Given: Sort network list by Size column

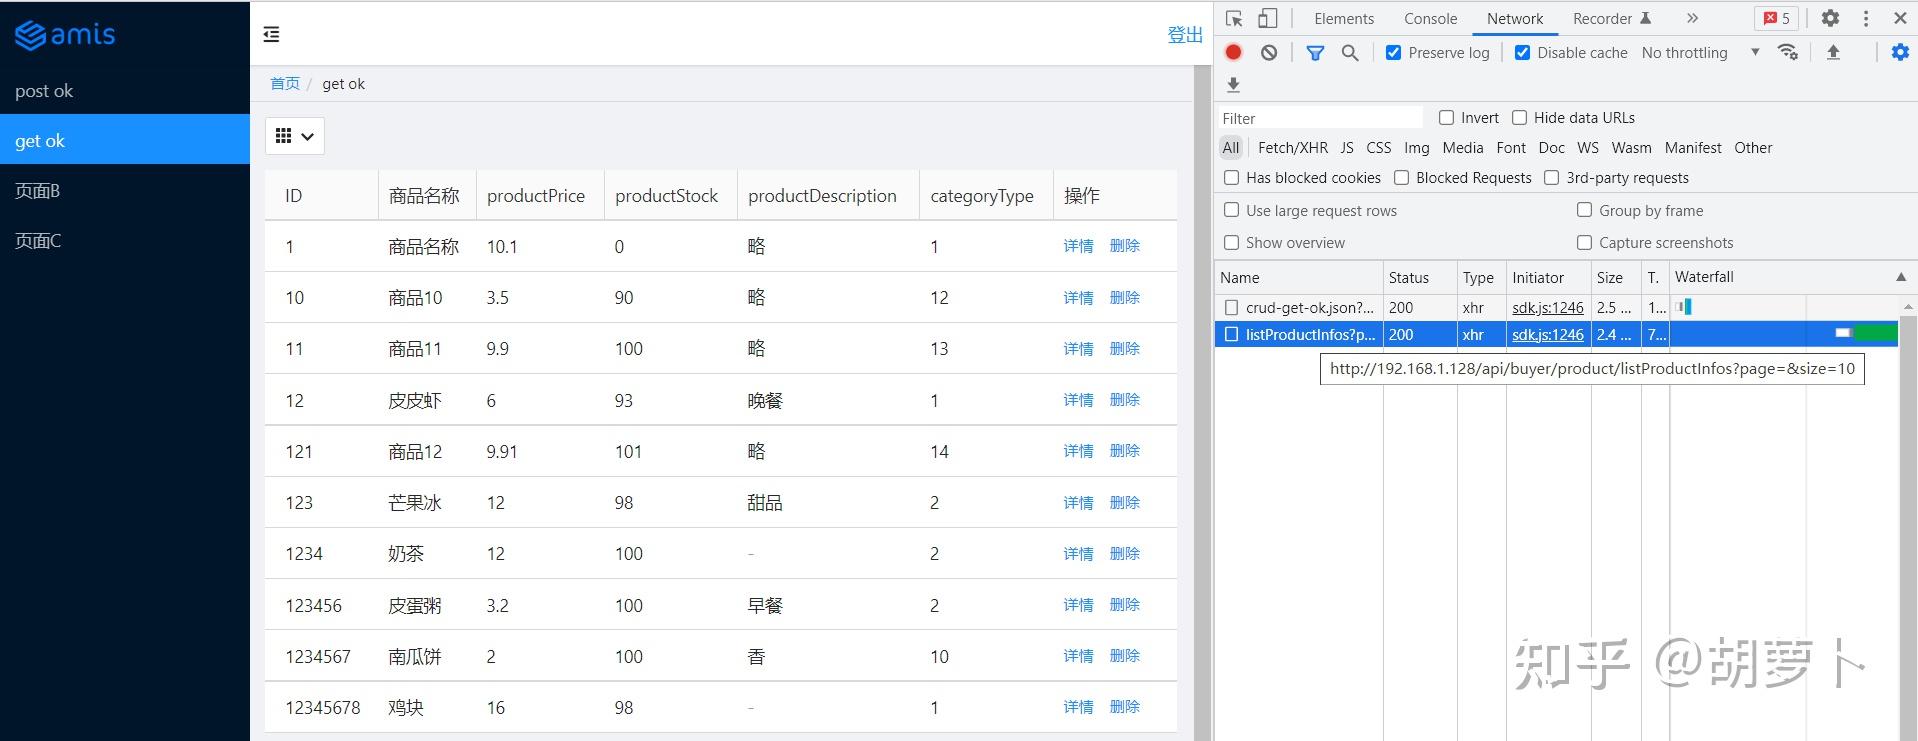Looking at the screenshot, I should (x=1616, y=278).
